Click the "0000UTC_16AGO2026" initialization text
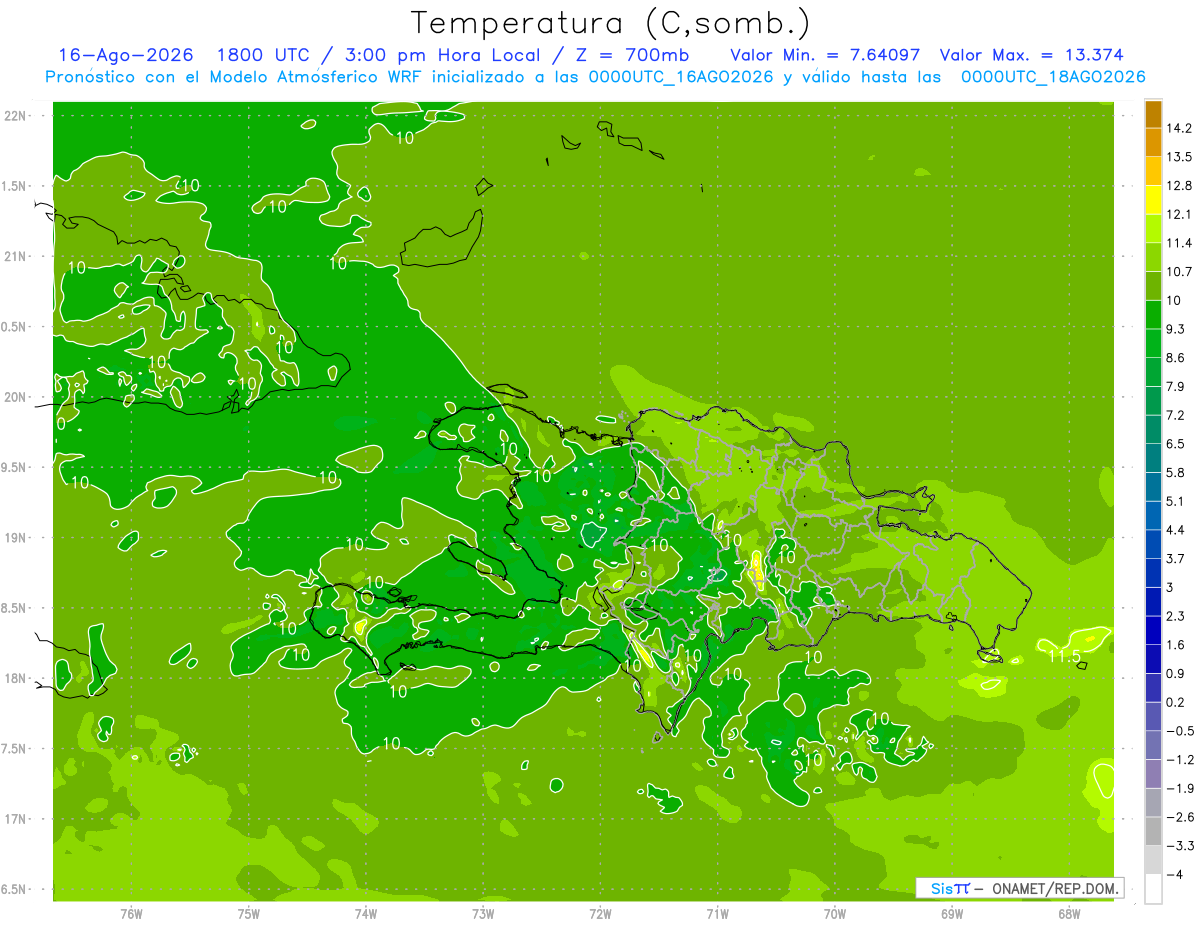The image size is (1200, 927). click(x=681, y=77)
